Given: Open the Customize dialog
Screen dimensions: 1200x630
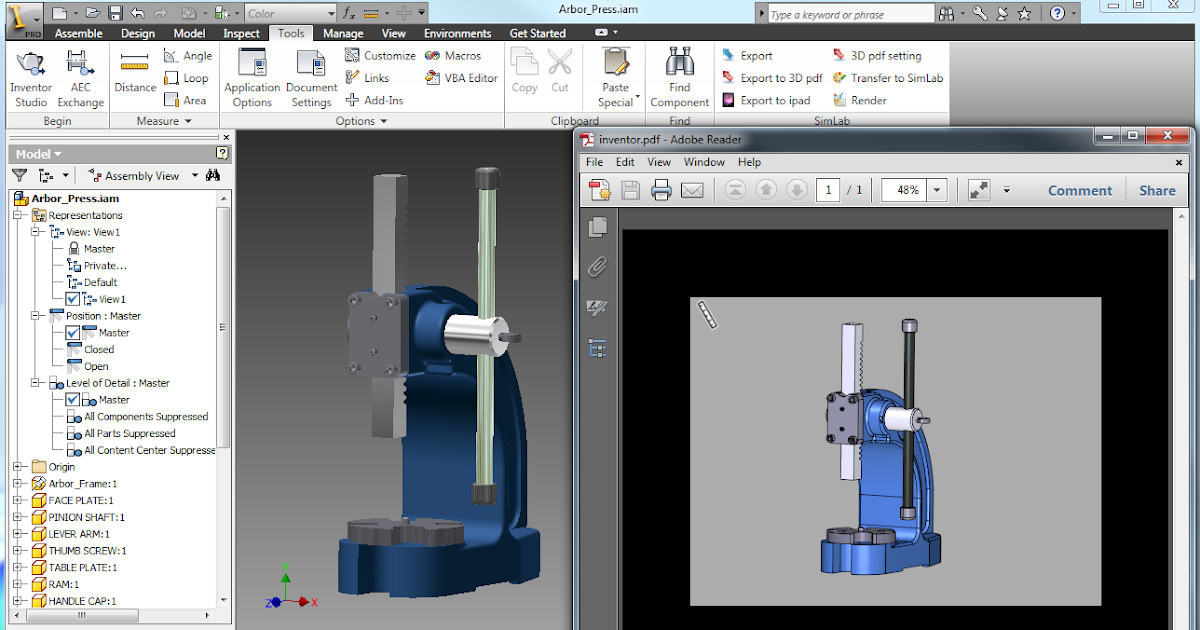Looking at the screenshot, I should 380,56.
